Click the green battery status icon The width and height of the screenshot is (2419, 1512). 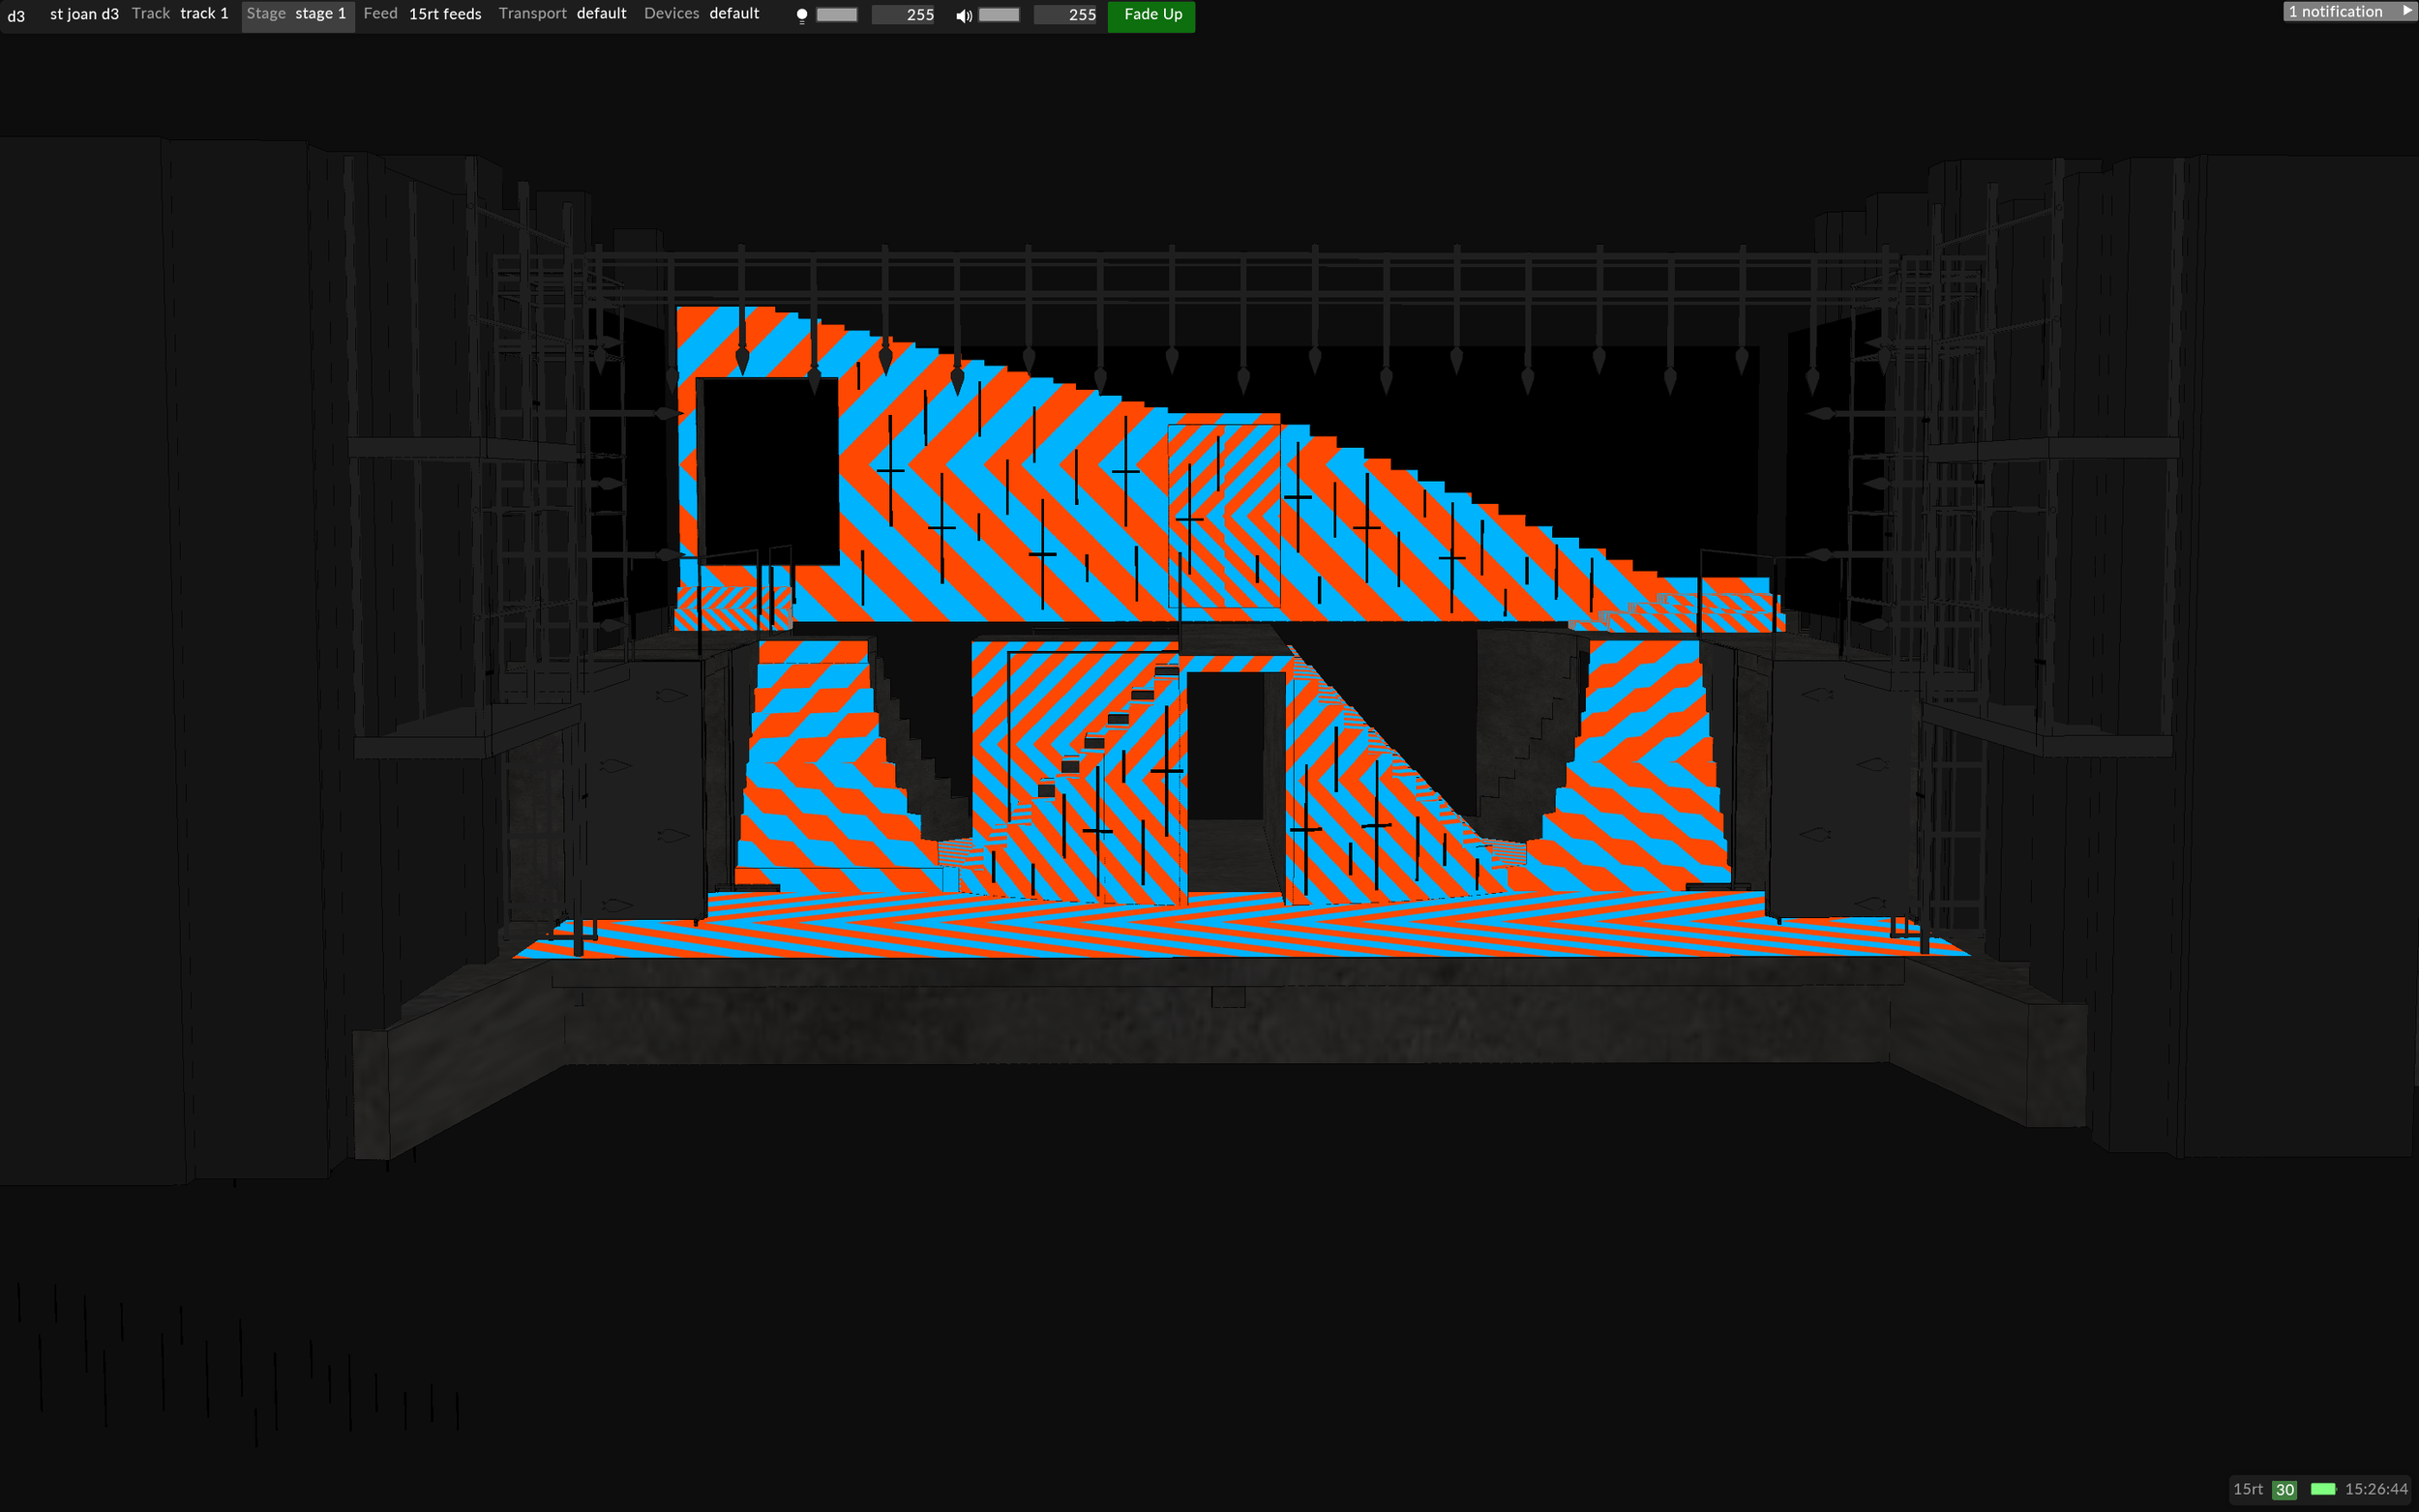coord(2323,1489)
